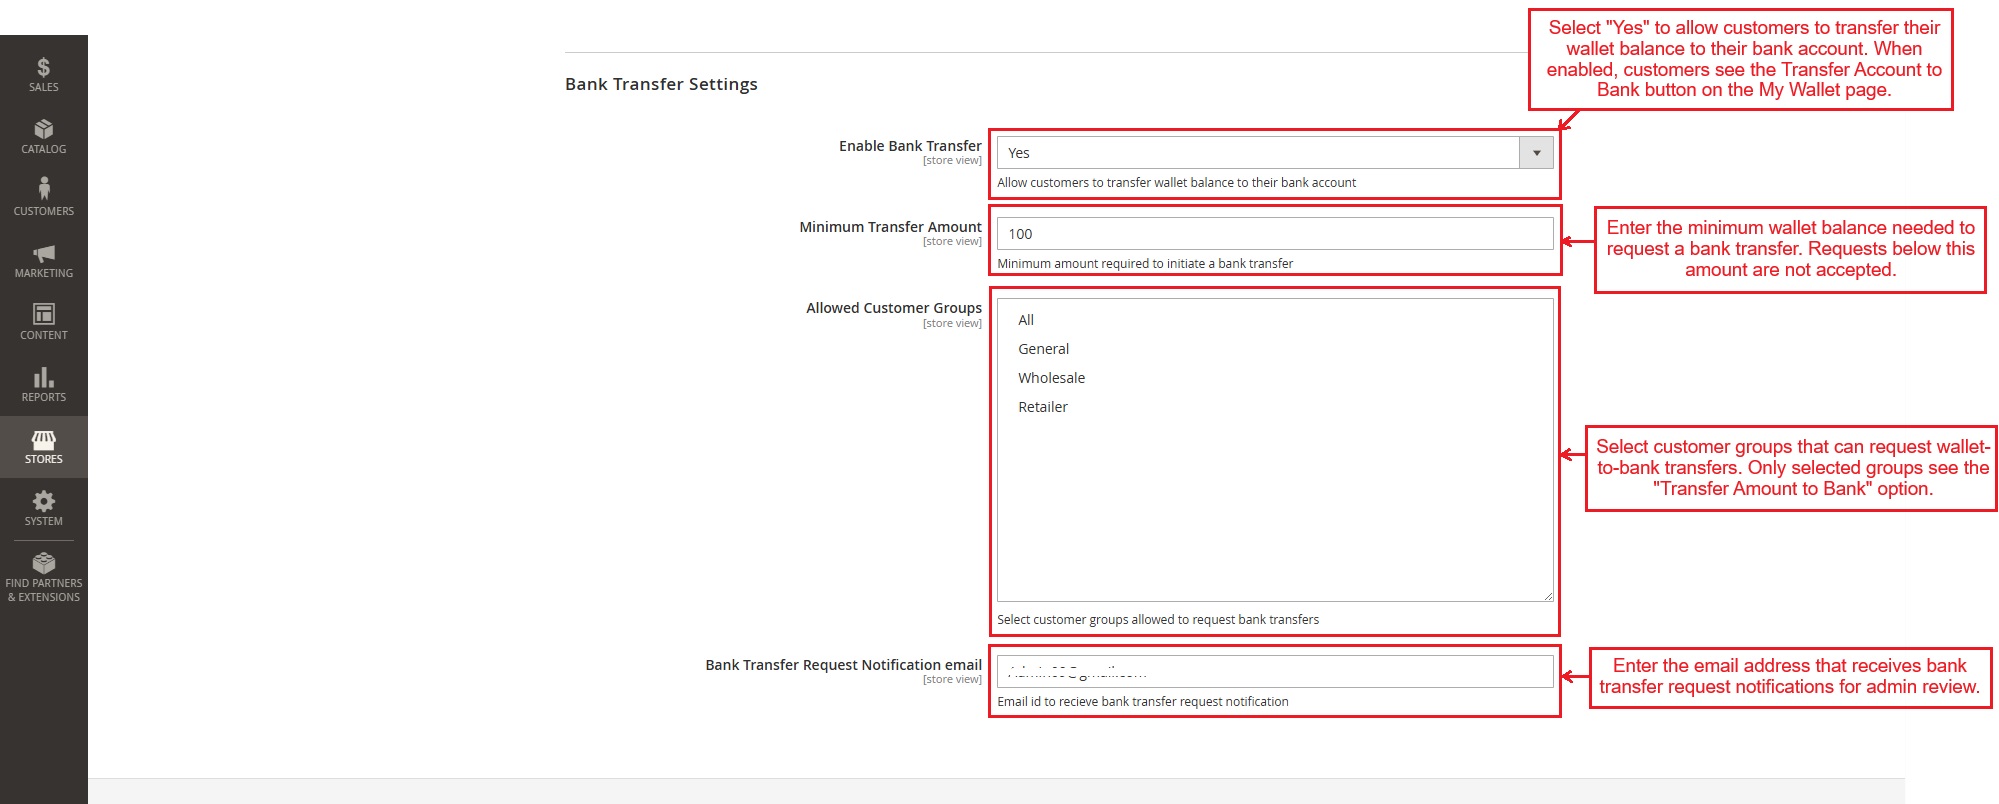This screenshot has height=804, width=1999.
Task: Open the System gear icon
Action: pos(43,501)
